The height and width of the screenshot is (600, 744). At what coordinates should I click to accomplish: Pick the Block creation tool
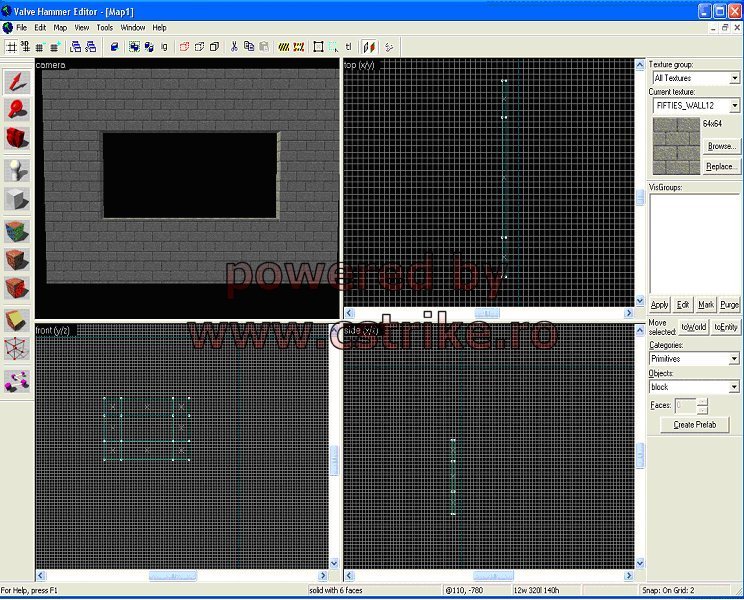[17, 200]
